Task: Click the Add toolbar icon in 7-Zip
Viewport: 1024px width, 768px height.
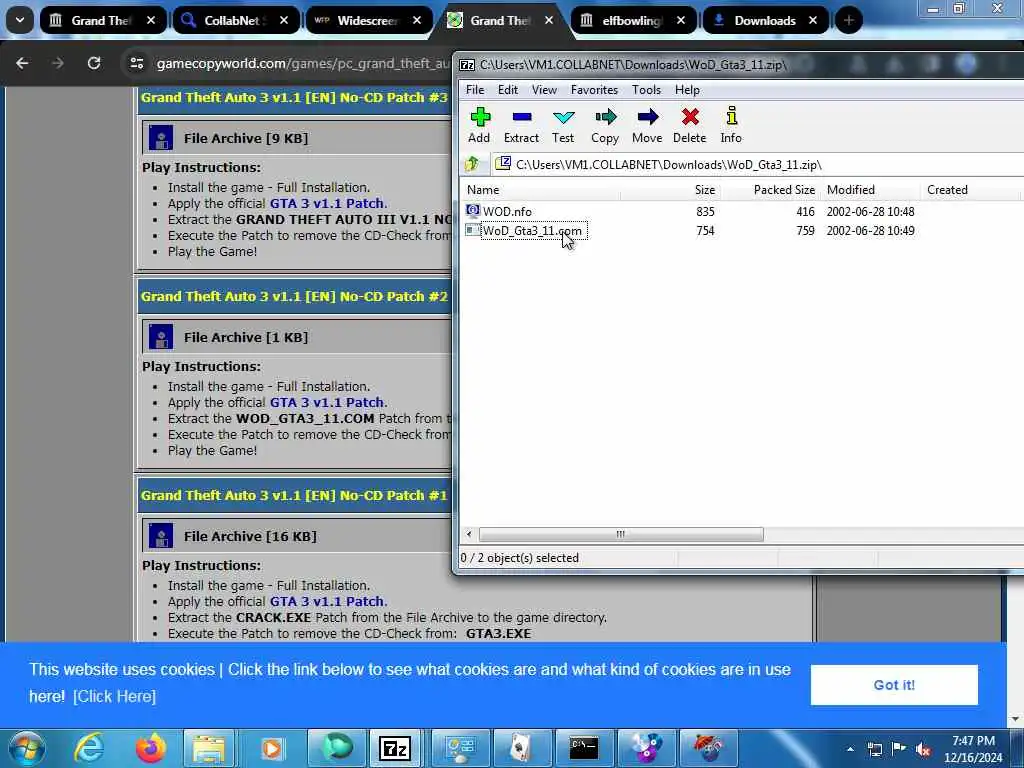Action: (479, 125)
